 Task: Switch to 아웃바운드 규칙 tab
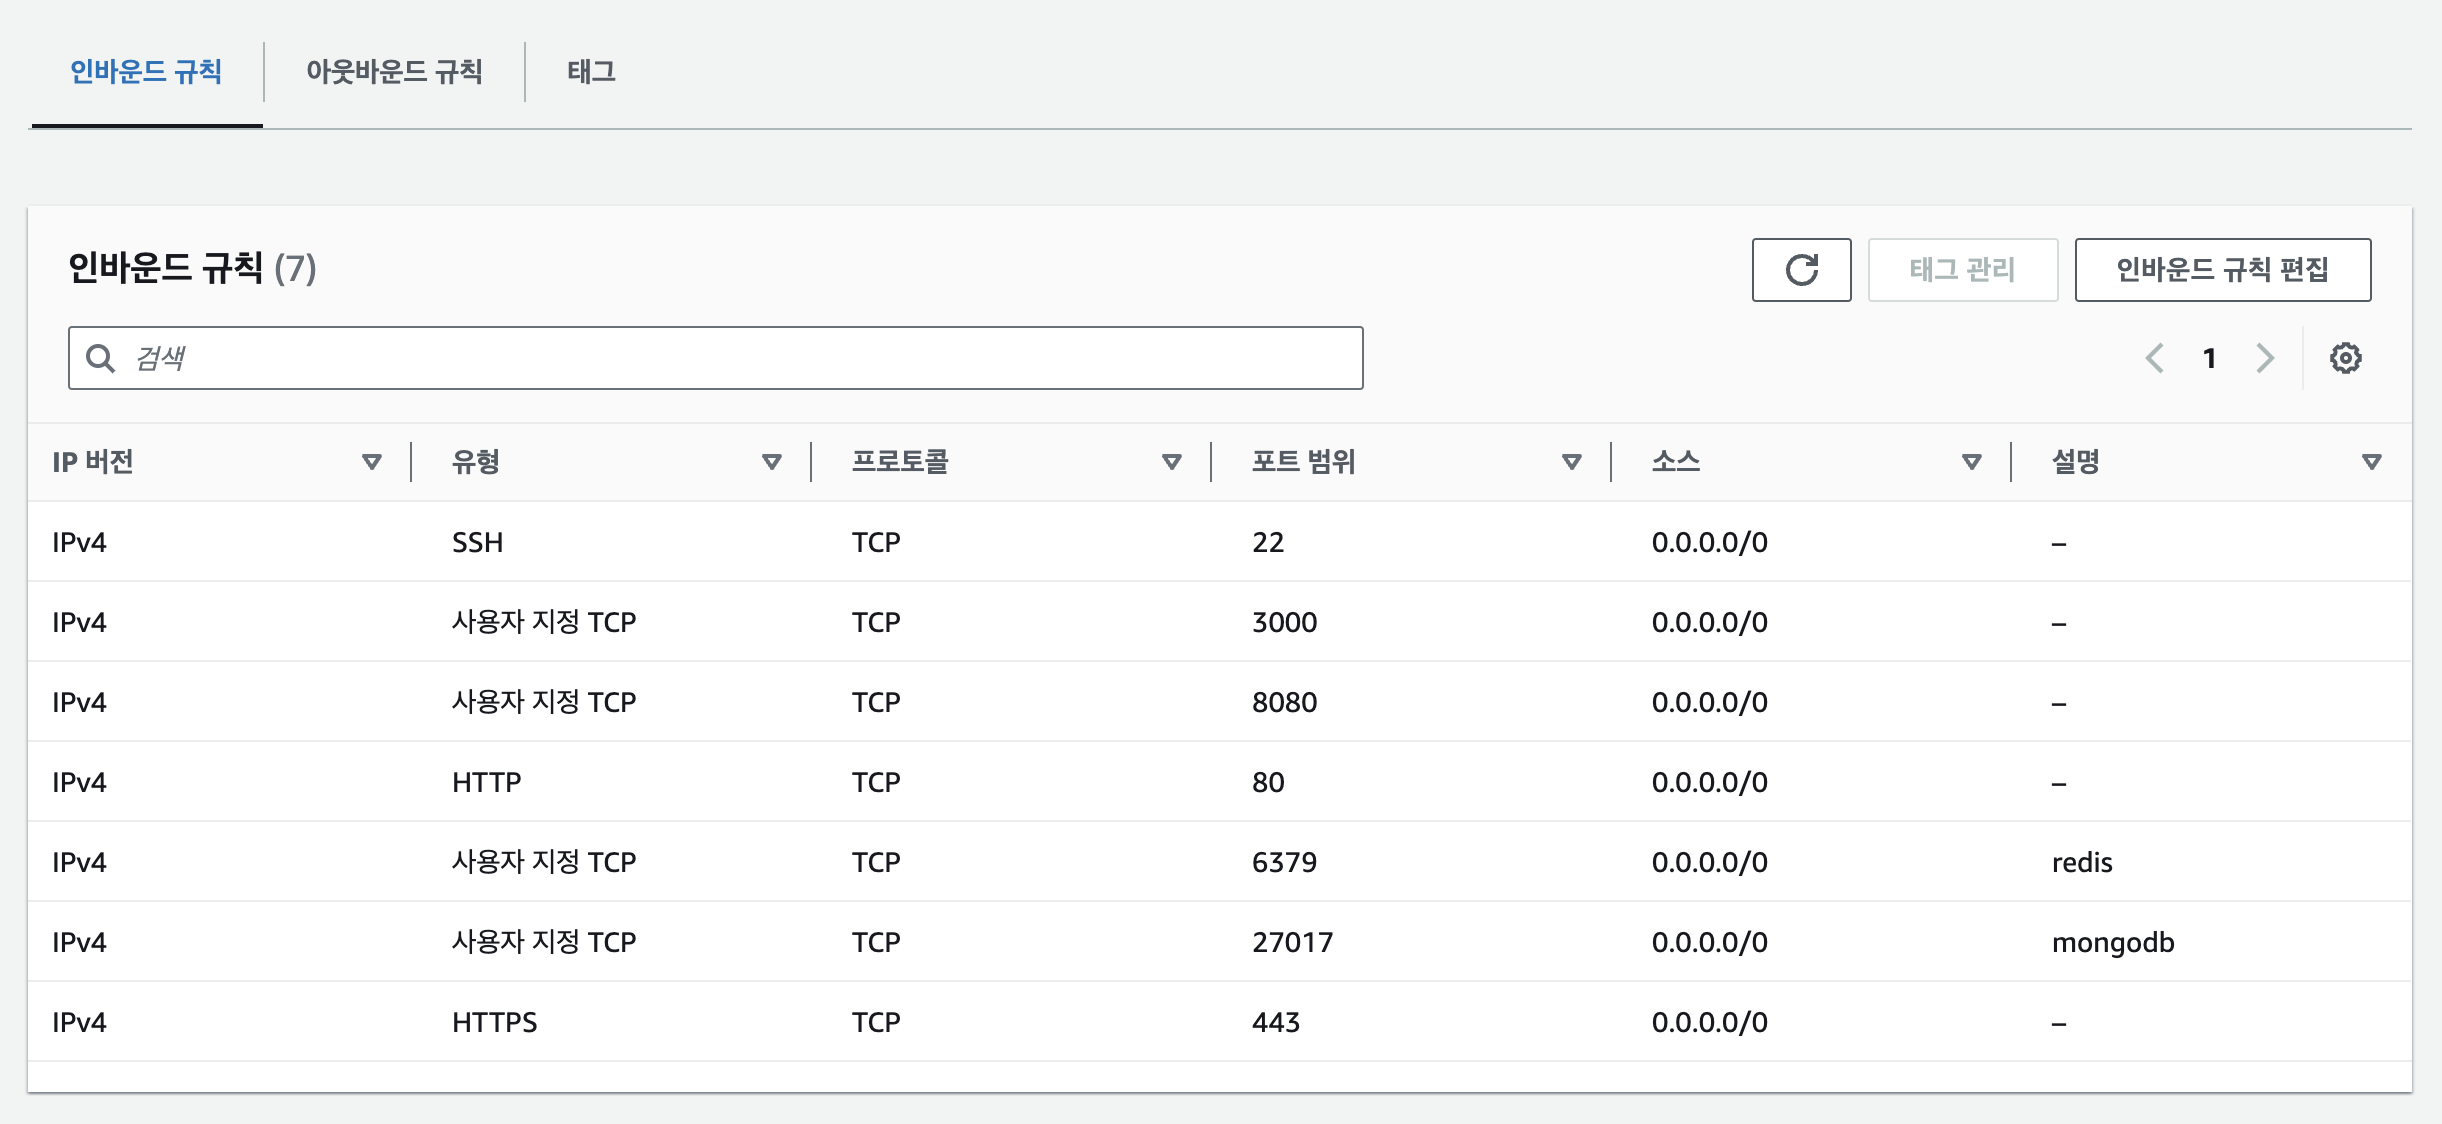click(x=394, y=72)
